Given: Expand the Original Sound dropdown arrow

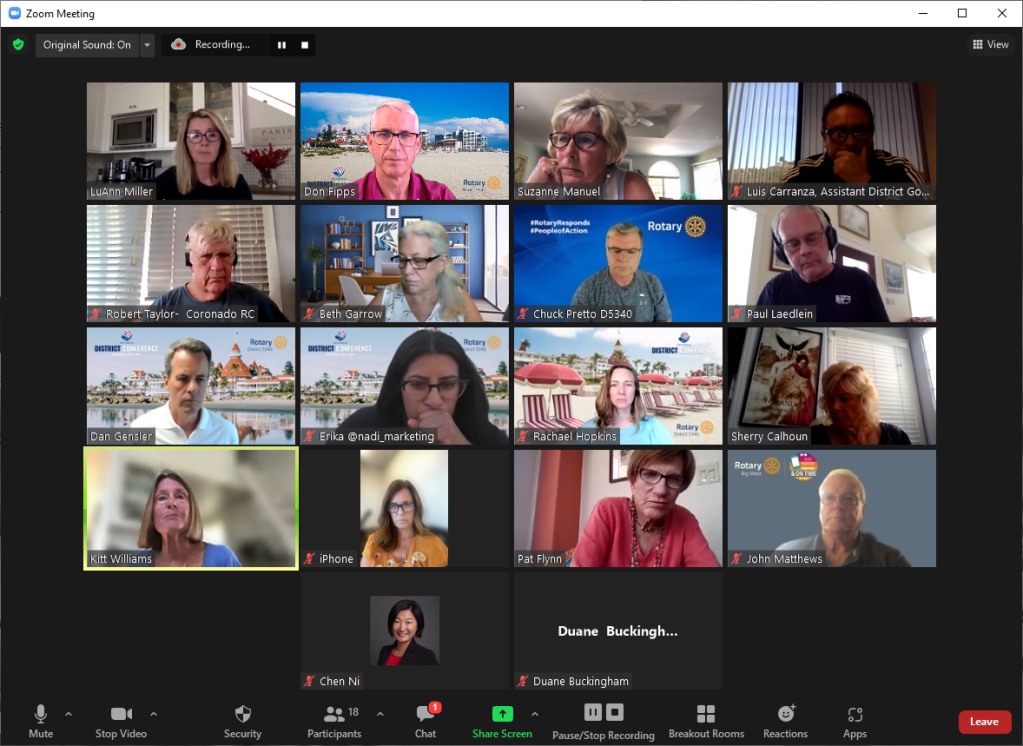Looking at the screenshot, I should (148, 45).
